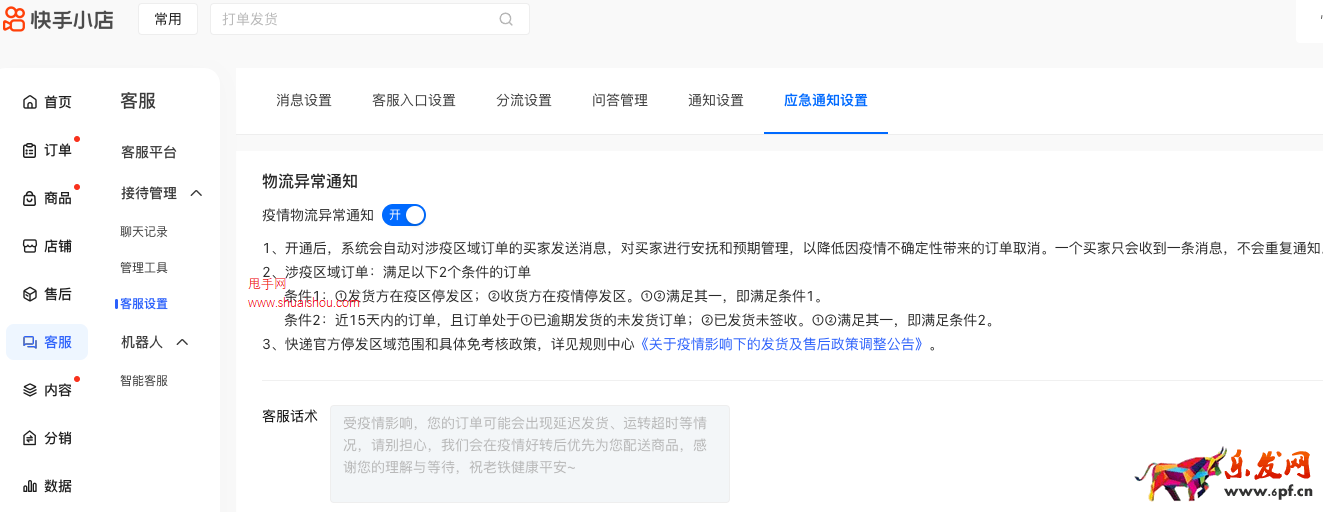1323x512 pixels.
Task: Click the 快手小店 logo icon
Action: click(x=14, y=19)
